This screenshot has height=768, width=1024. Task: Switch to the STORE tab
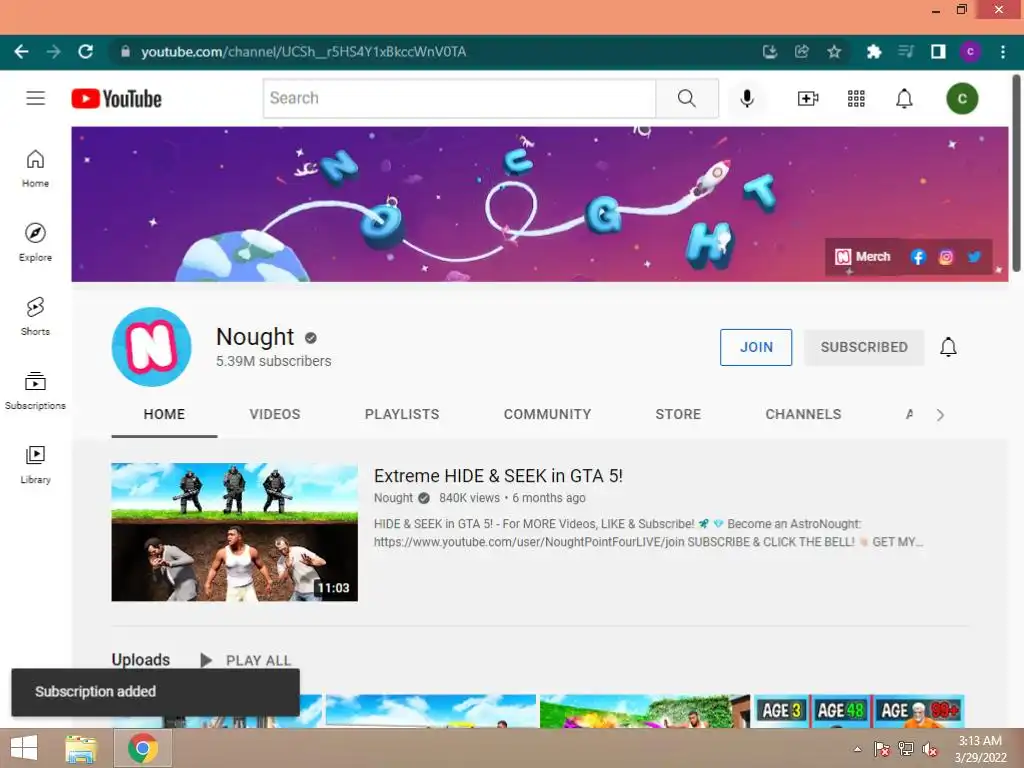click(x=678, y=414)
